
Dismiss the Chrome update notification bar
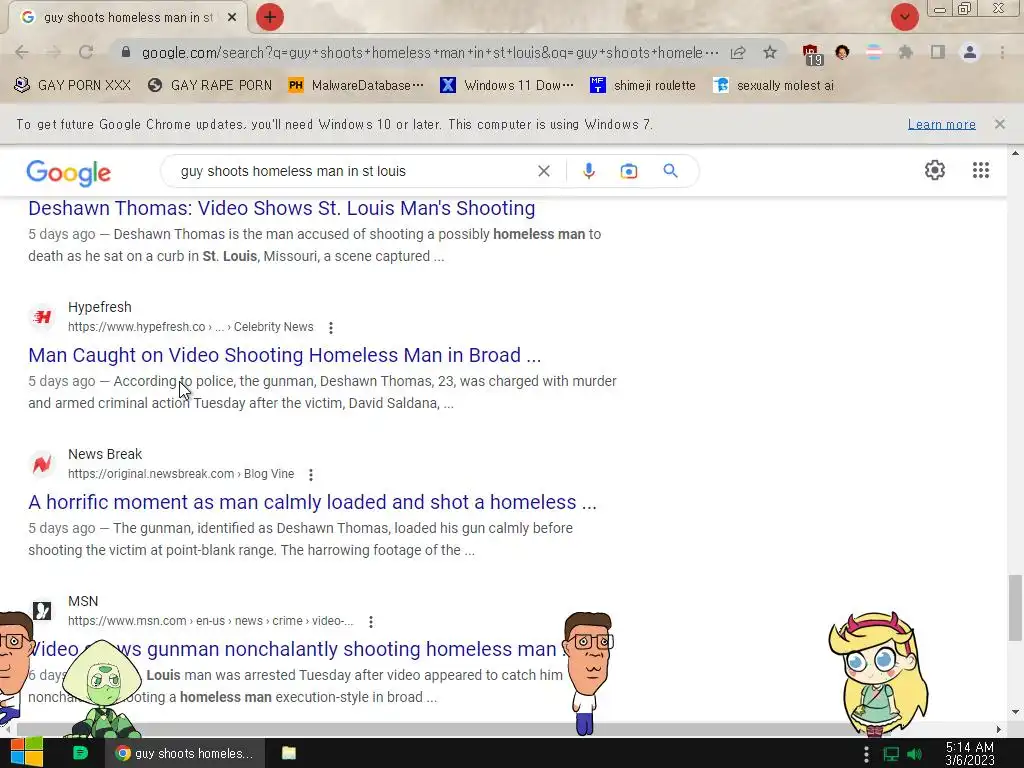[x=999, y=124]
